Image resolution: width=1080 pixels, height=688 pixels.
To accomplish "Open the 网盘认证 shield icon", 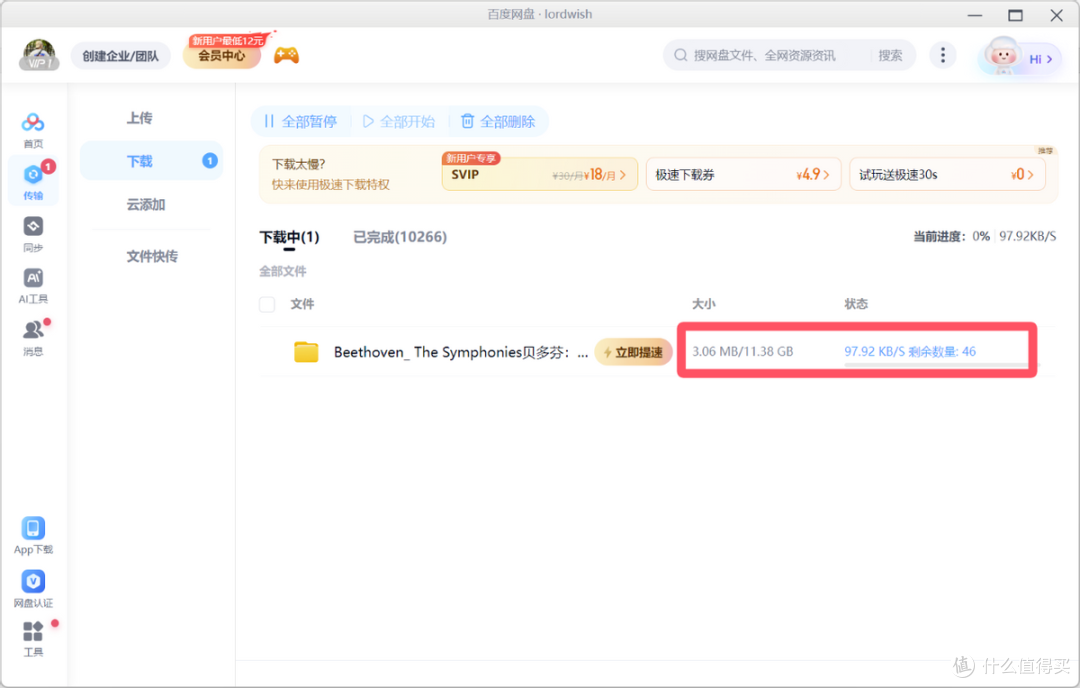I will 33,589.
